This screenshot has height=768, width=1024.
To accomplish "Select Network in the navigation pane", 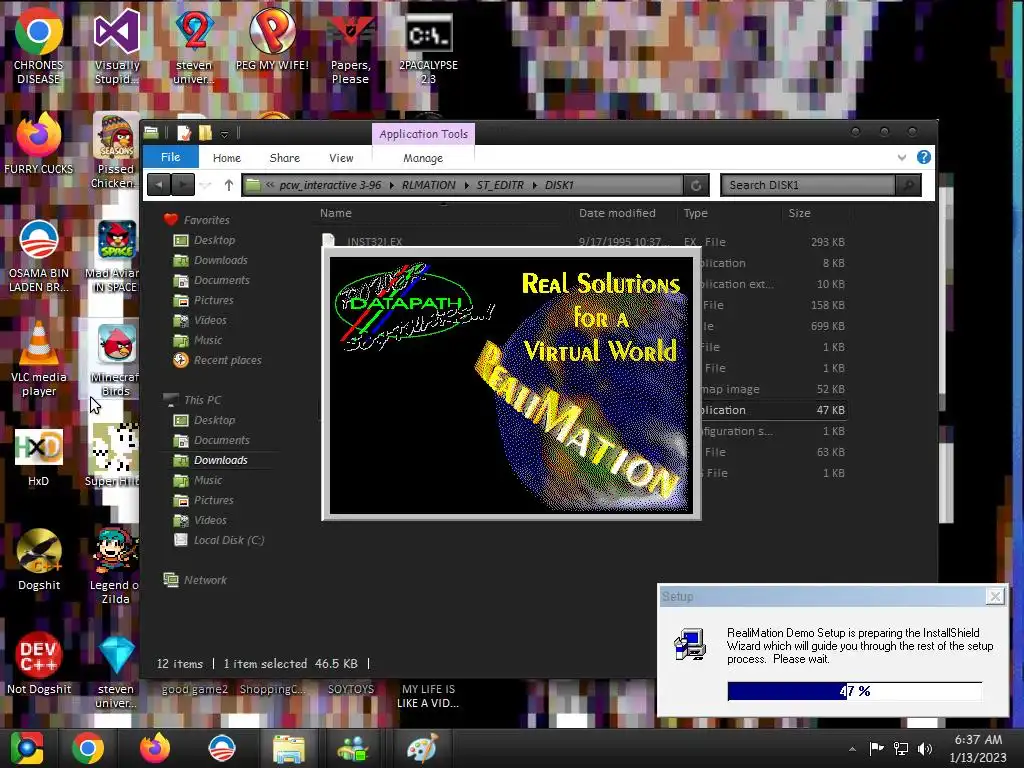I will (x=205, y=580).
